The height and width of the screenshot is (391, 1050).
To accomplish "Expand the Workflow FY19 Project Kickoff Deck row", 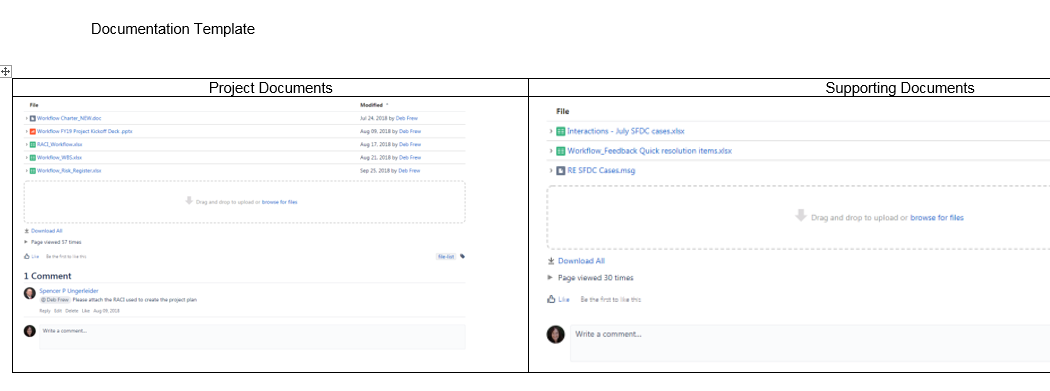I will tap(27, 131).
